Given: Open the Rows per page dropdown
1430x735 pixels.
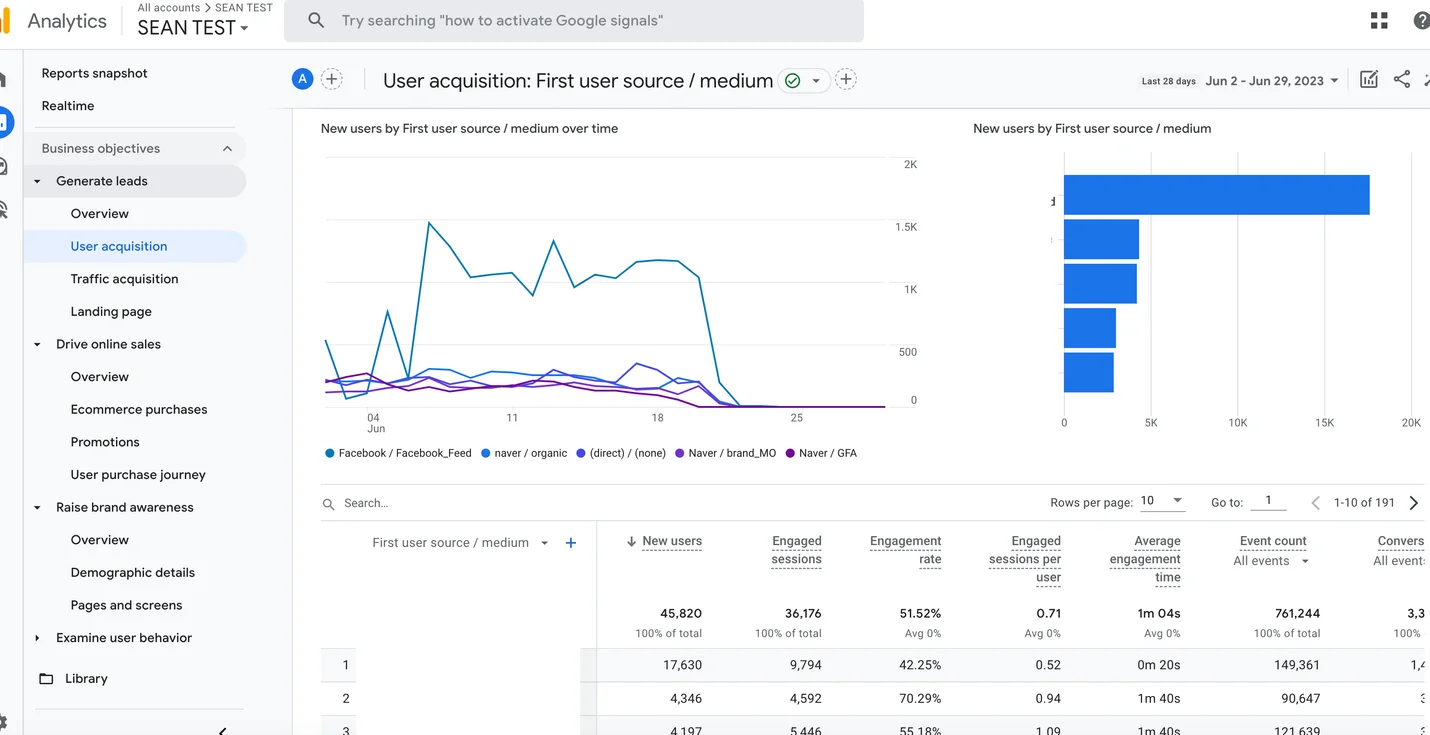Looking at the screenshot, I should click(1162, 501).
